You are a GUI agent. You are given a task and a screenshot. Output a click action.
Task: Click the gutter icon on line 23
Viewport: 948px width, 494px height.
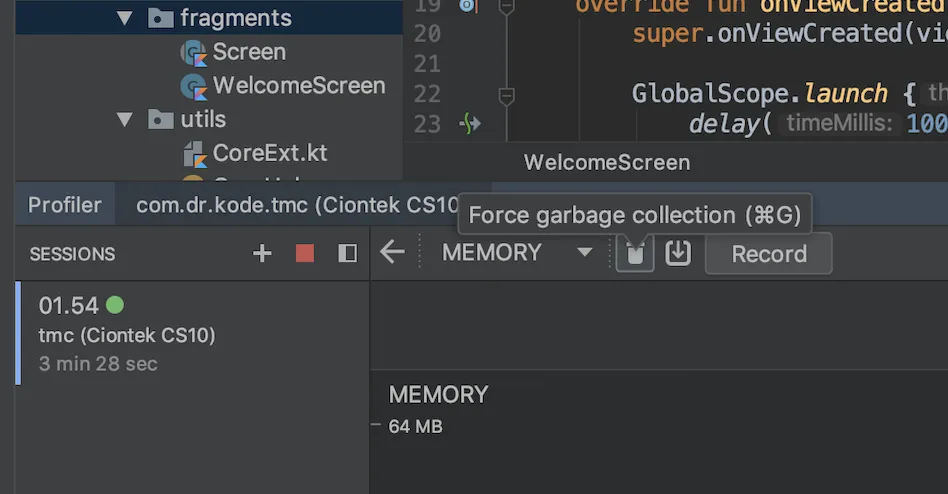470,123
